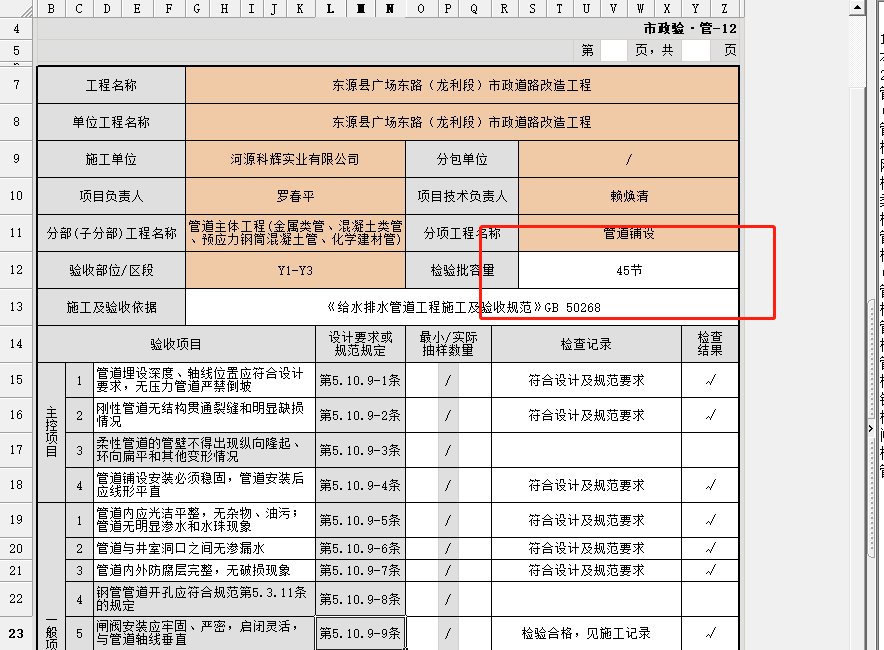This screenshot has height=650, width=884.
Task: Select the 验收部位/区段 label cell
Action: pyautogui.click(x=111, y=270)
